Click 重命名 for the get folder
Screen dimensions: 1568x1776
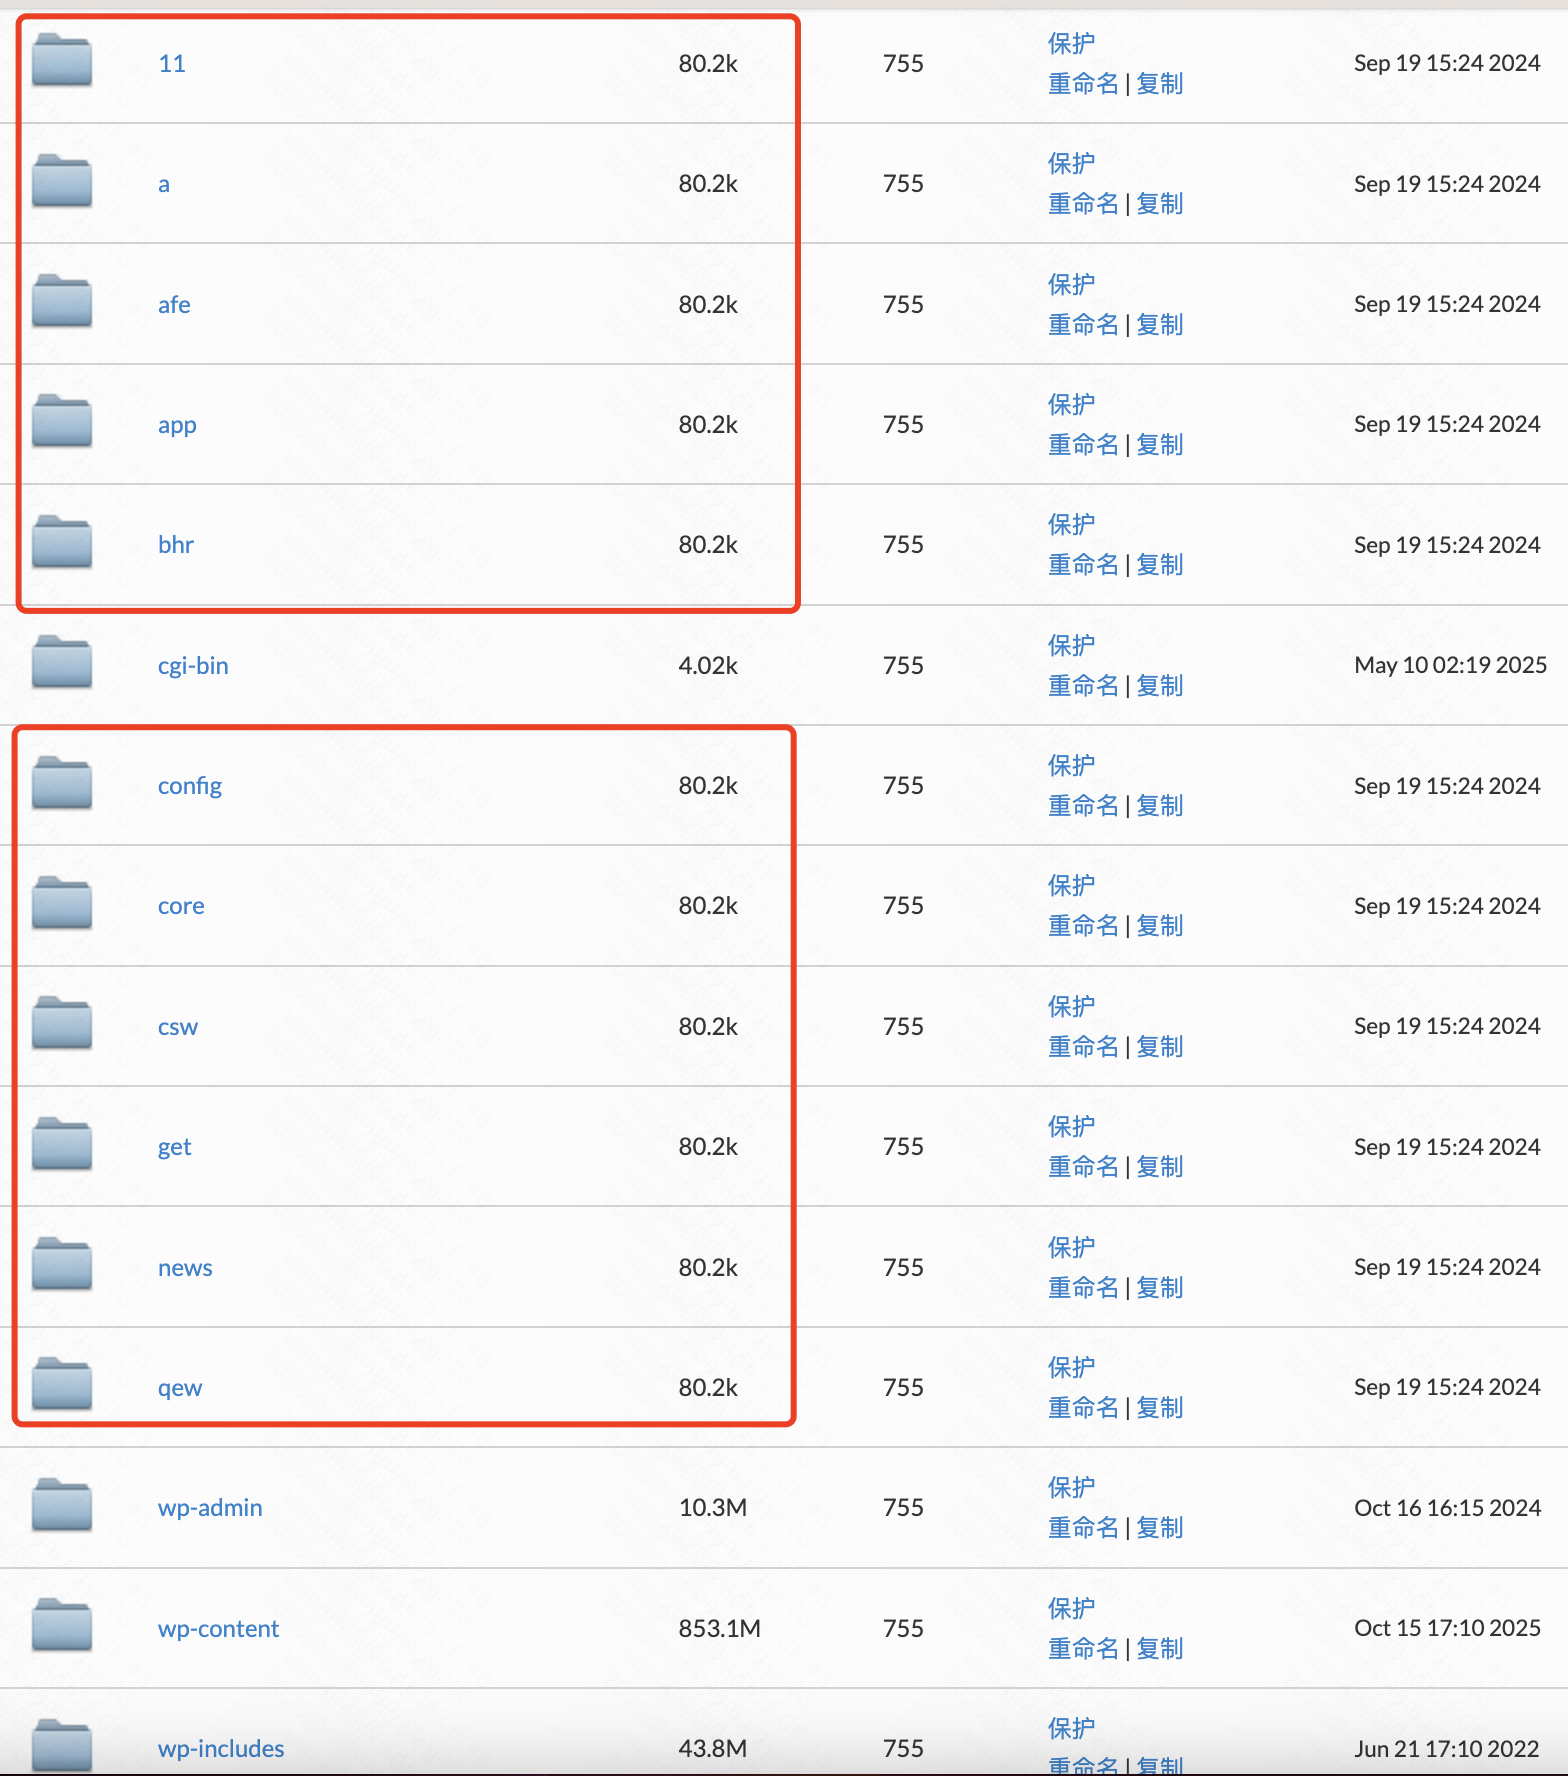1083,1166
